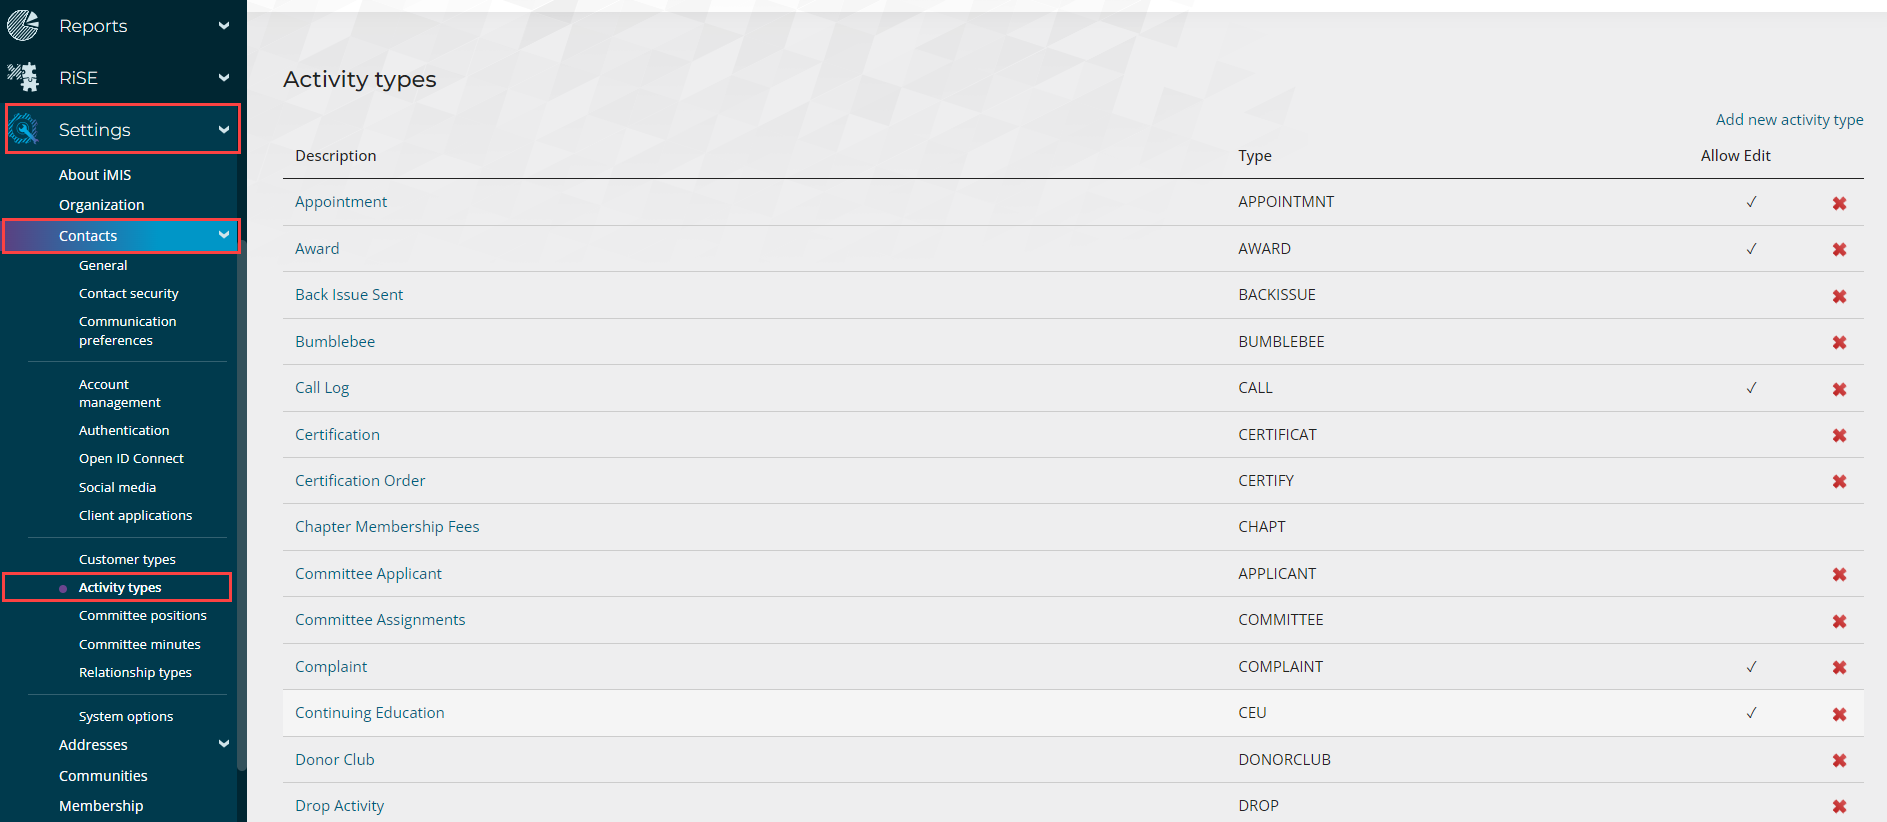Go to Relationship types in sidebar
Image resolution: width=1887 pixels, height=822 pixels.
(x=135, y=672)
